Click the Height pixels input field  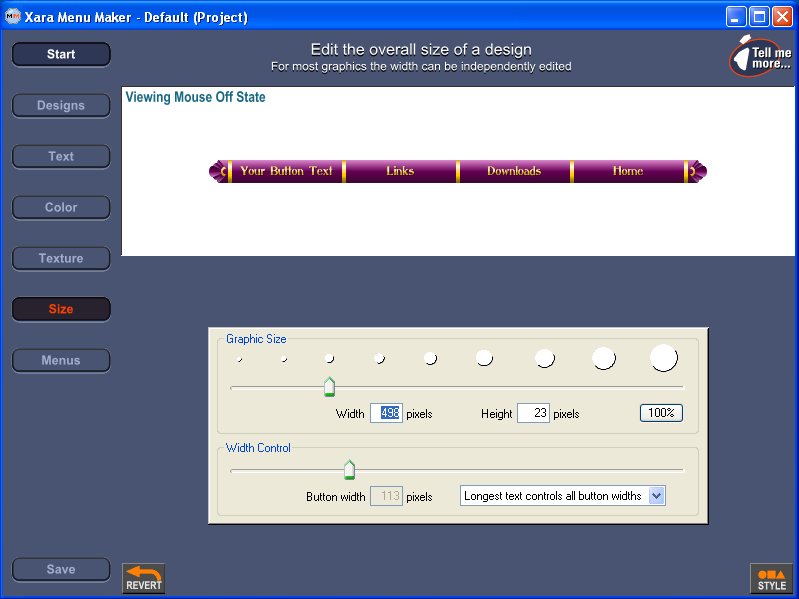(x=533, y=413)
